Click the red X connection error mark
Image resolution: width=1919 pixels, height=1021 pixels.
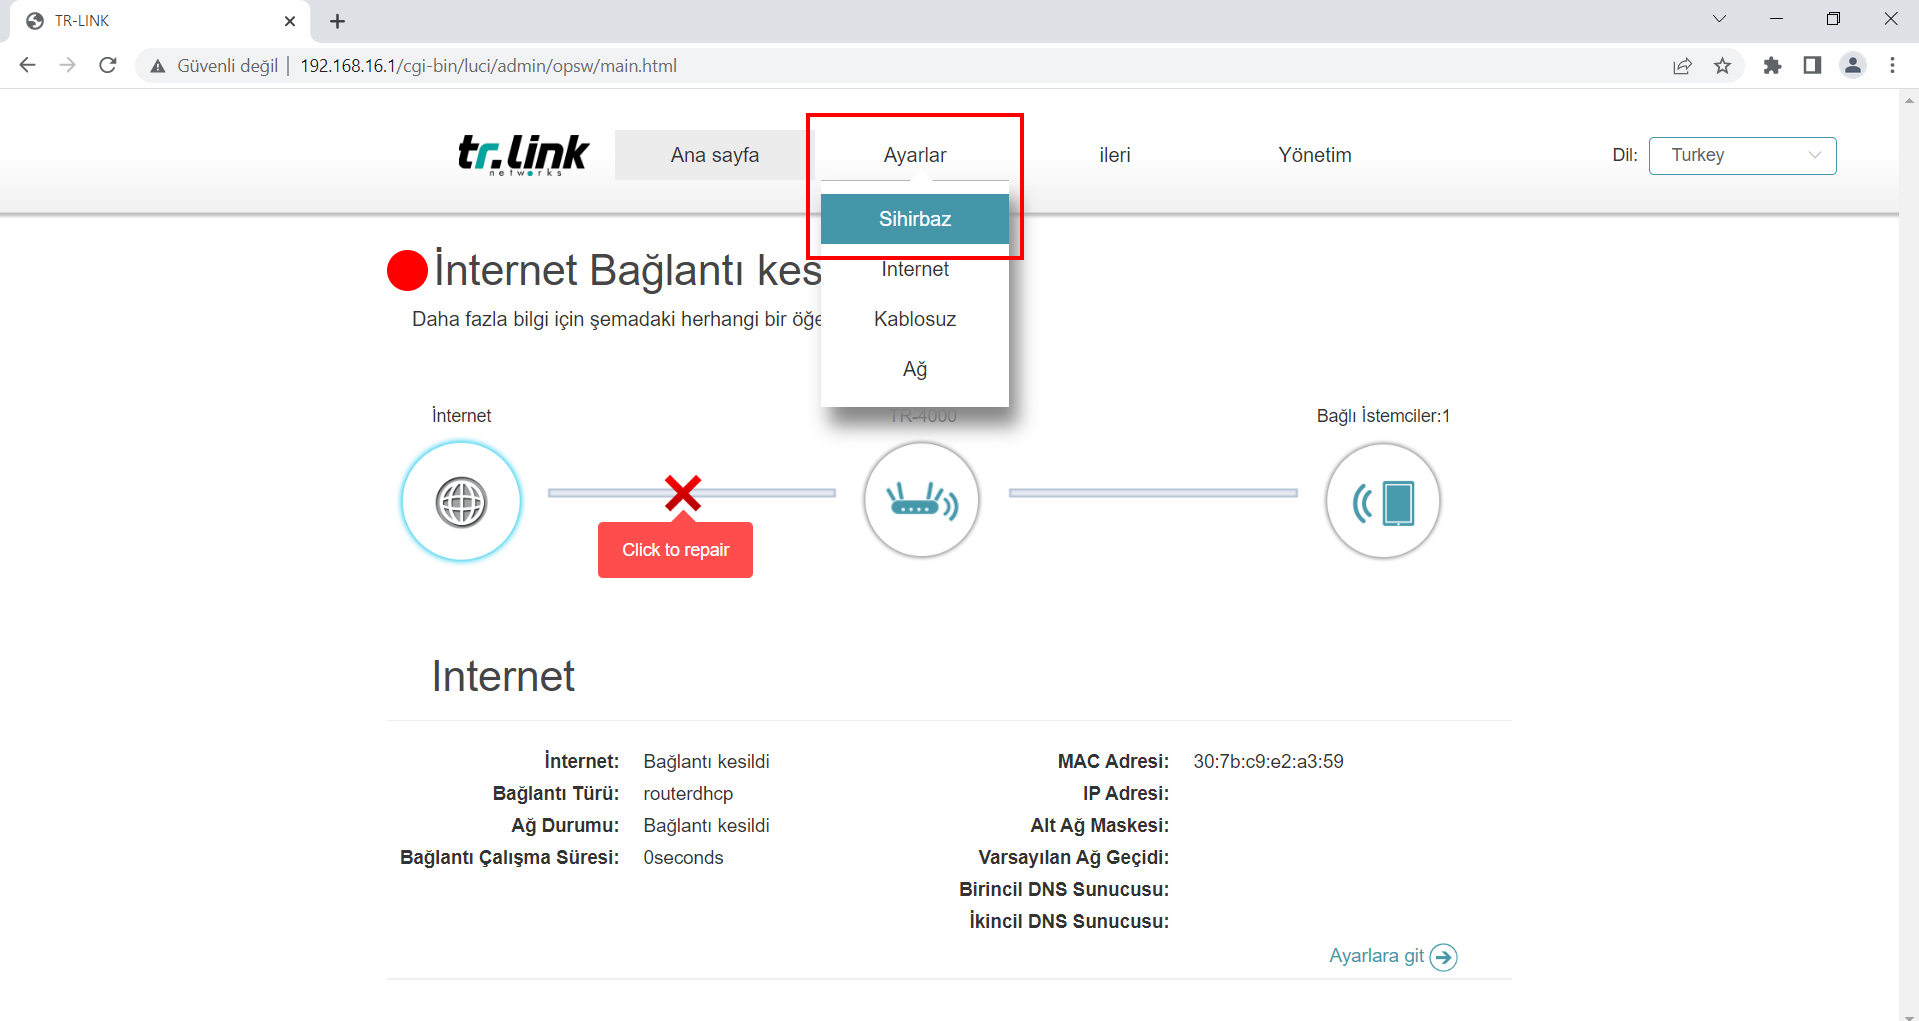point(683,493)
